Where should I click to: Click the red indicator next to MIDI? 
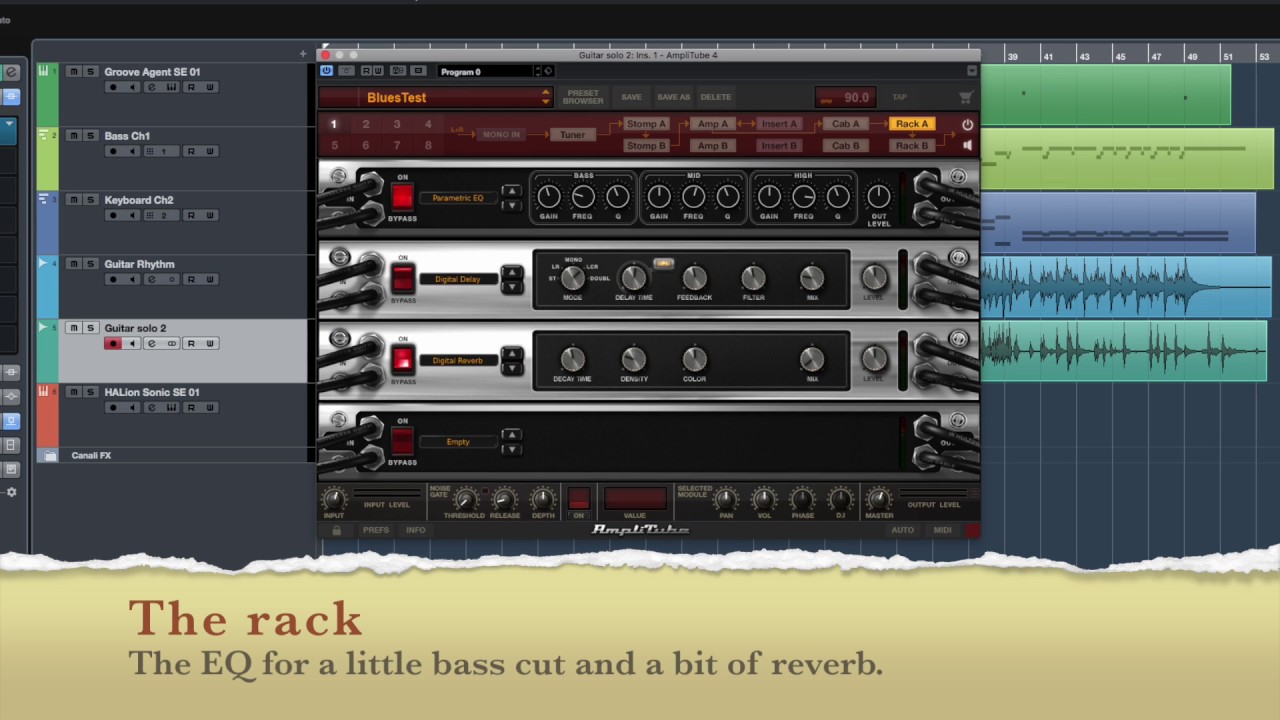click(971, 530)
